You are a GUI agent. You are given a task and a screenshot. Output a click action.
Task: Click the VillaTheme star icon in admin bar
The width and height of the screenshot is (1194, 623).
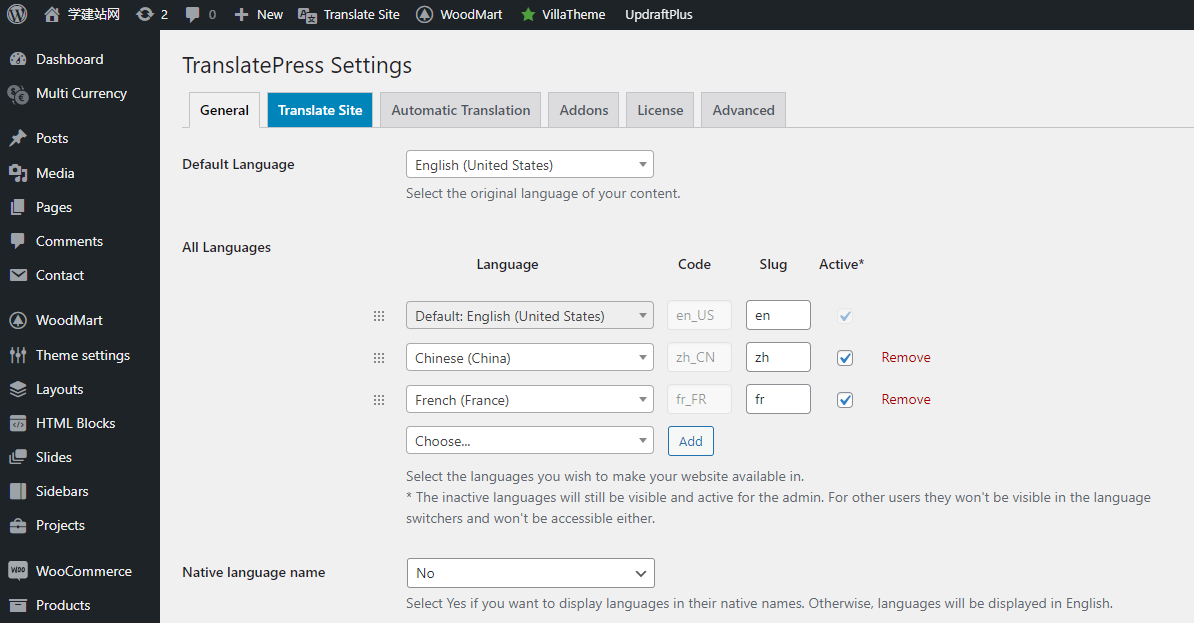(x=528, y=14)
